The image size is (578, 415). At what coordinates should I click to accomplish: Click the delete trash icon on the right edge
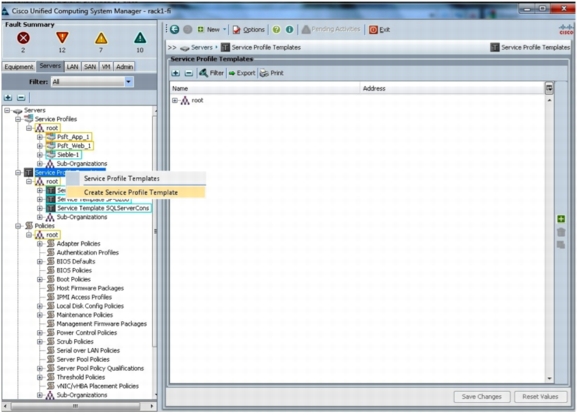[x=561, y=232]
